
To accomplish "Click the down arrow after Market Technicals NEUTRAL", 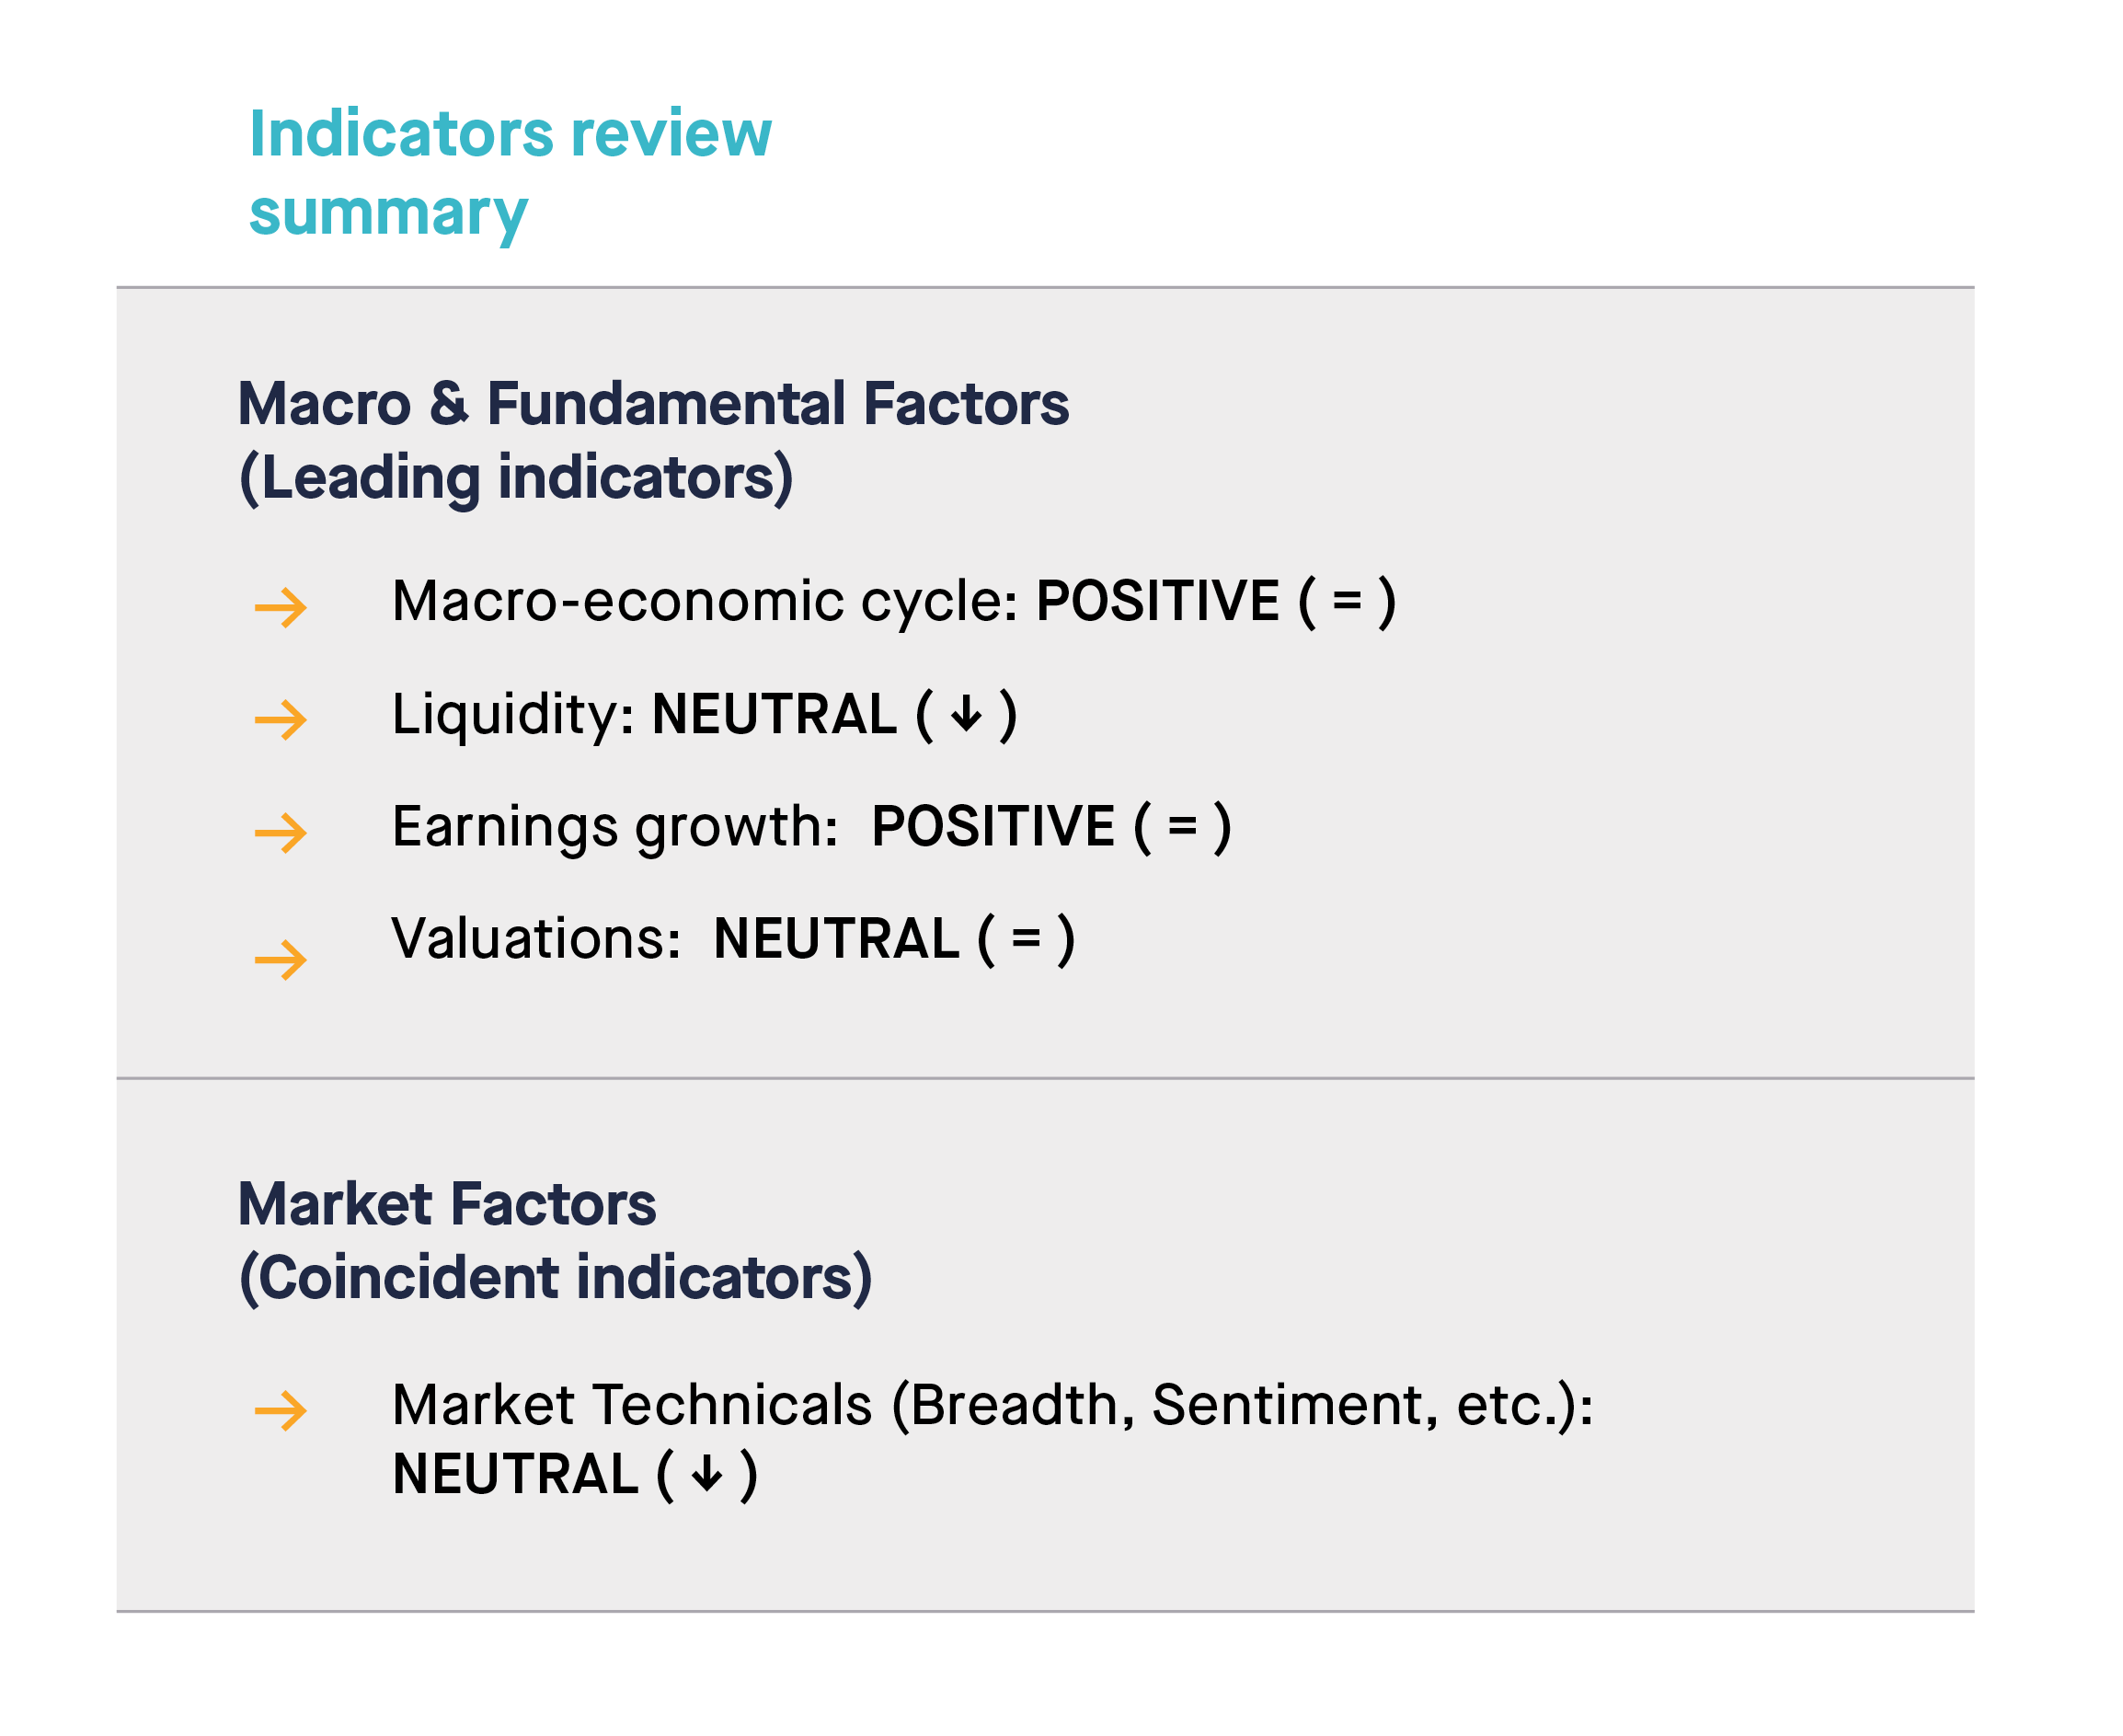I will pyautogui.click(x=707, y=1474).
